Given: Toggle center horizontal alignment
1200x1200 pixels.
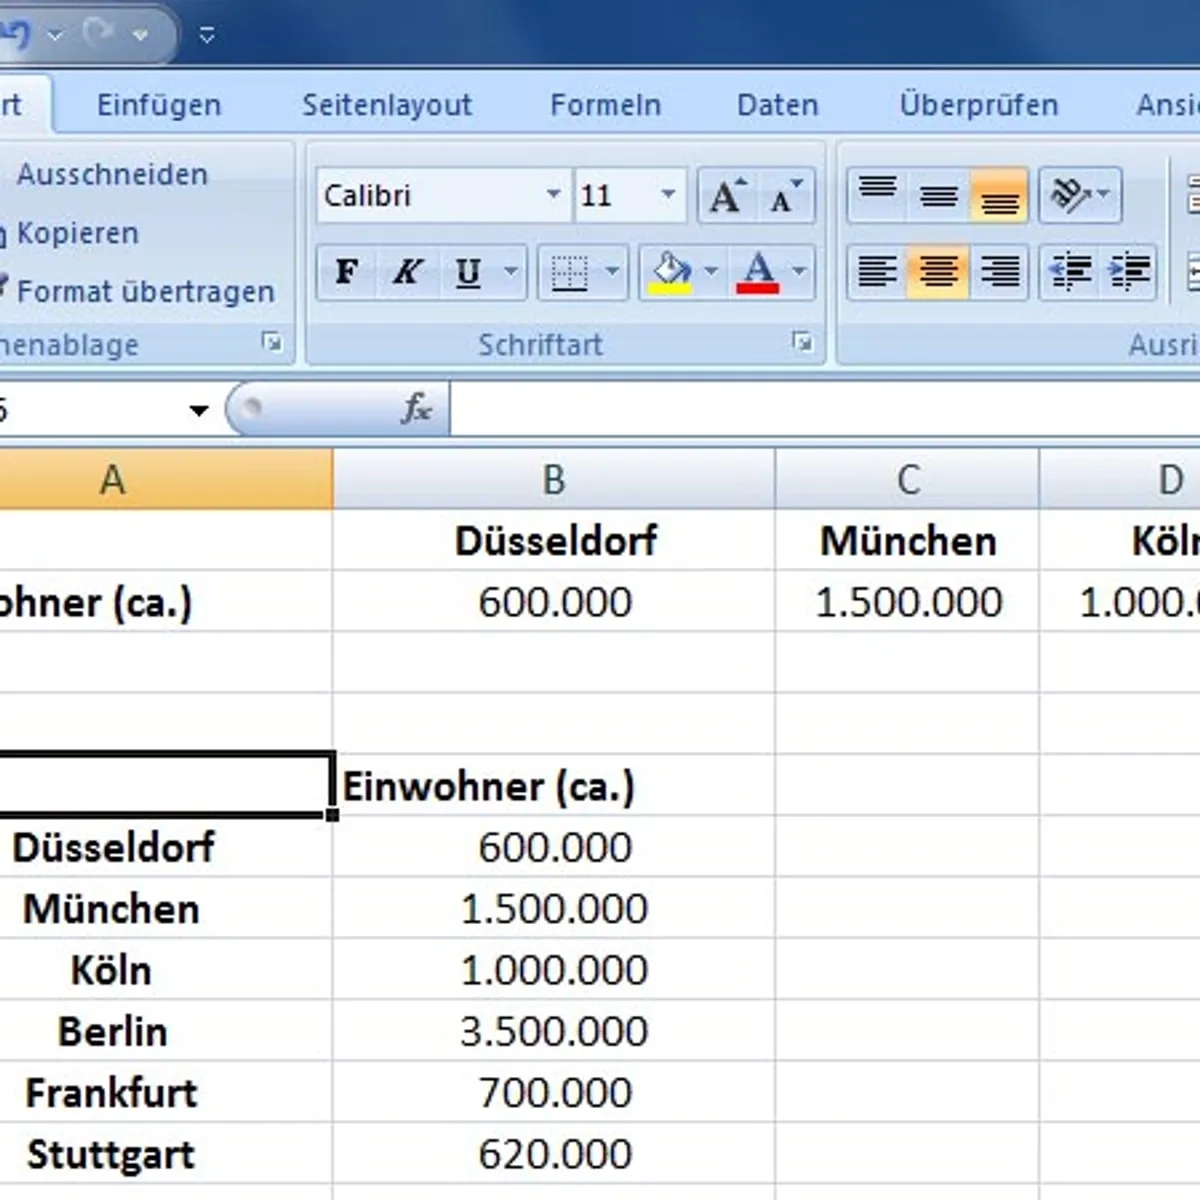Looking at the screenshot, I should coord(938,272).
